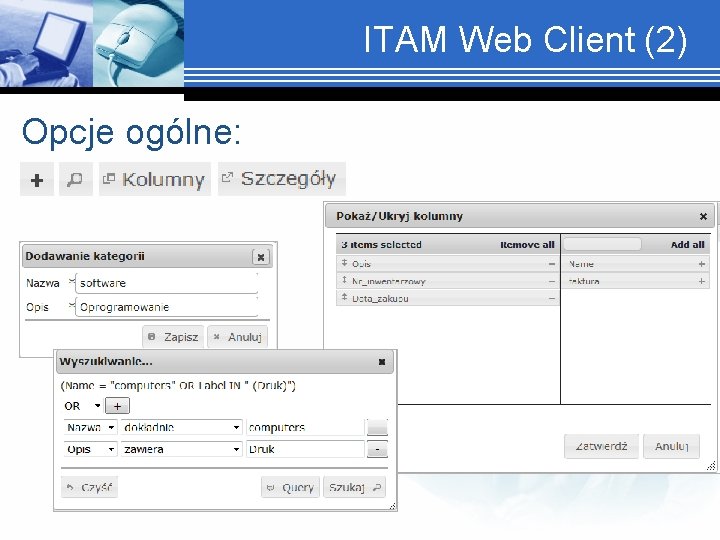Click the Nazwa field containing software
This screenshot has height=540, width=720.
click(x=167, y=283)
